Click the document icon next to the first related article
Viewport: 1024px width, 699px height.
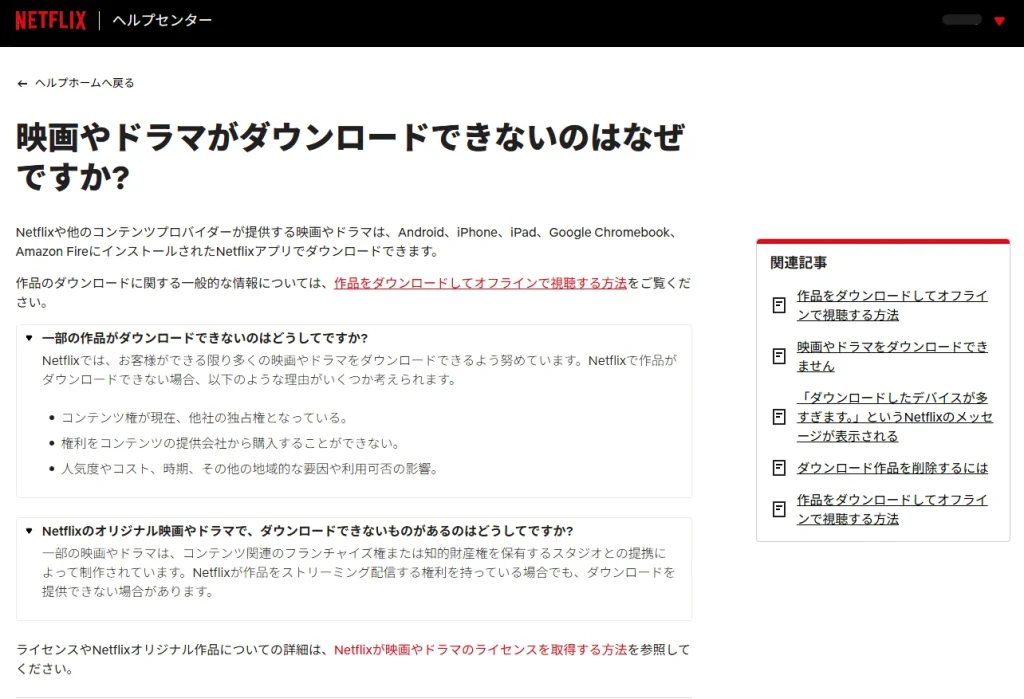[x=778, y=305]
